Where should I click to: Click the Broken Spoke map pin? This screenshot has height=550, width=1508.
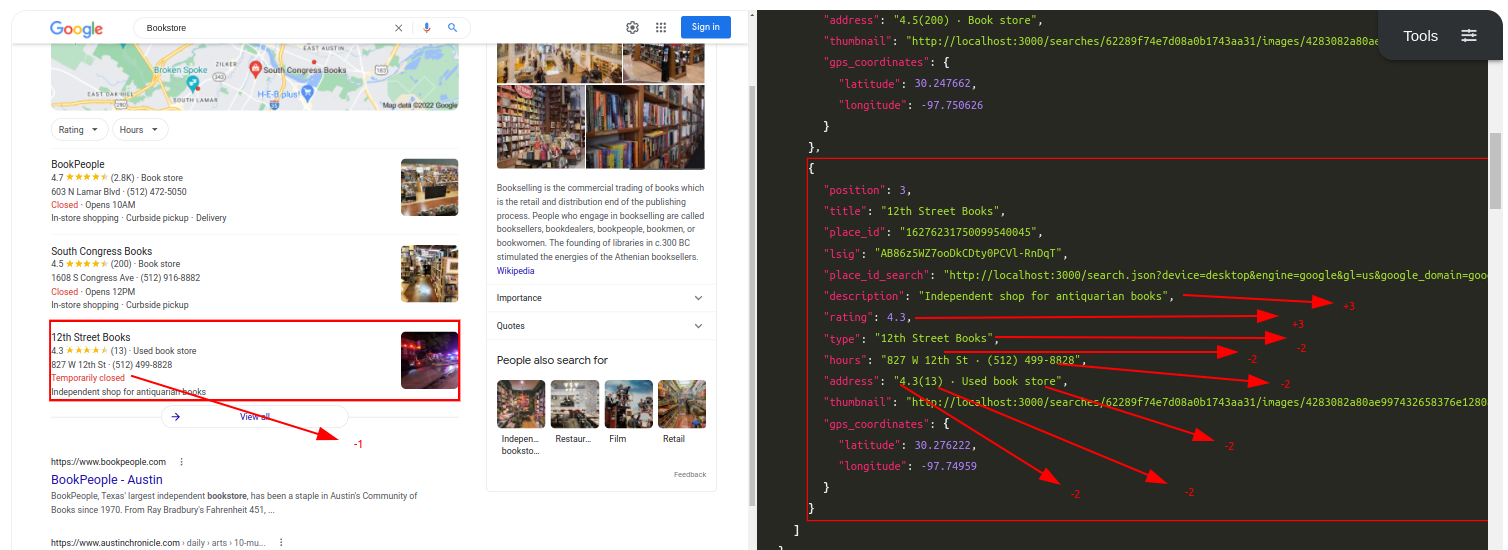pos(192,84)
